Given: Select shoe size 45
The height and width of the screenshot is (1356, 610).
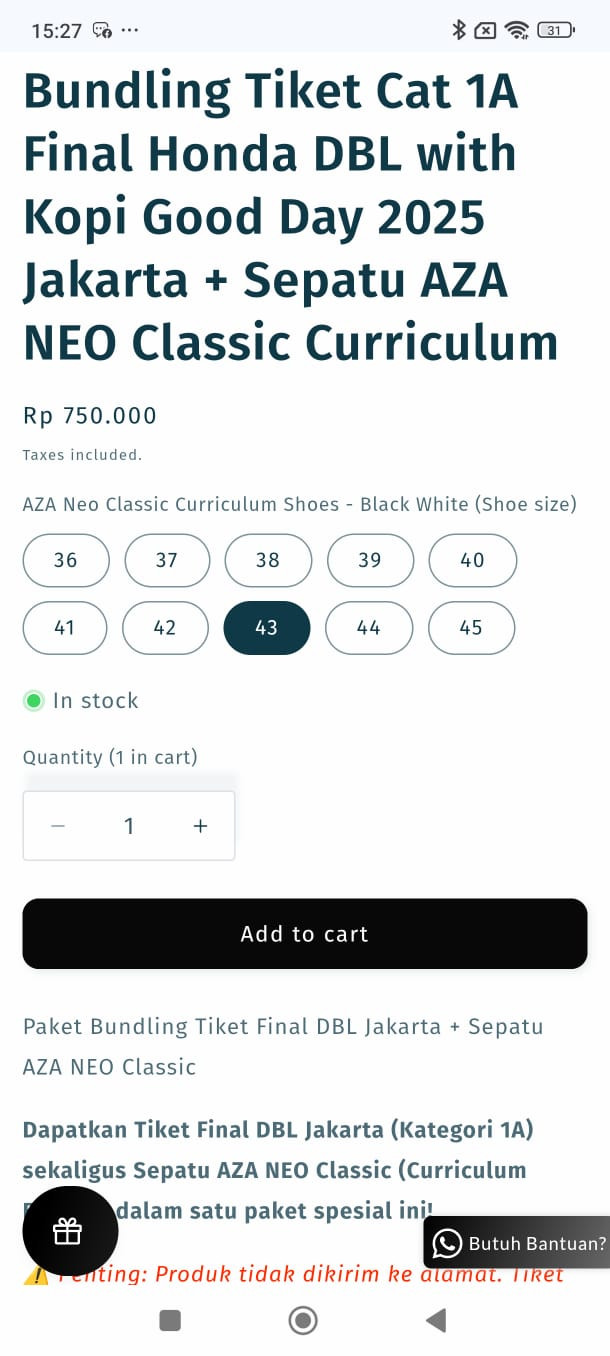Looking at the screenshot, I should (x=472, y=628).
